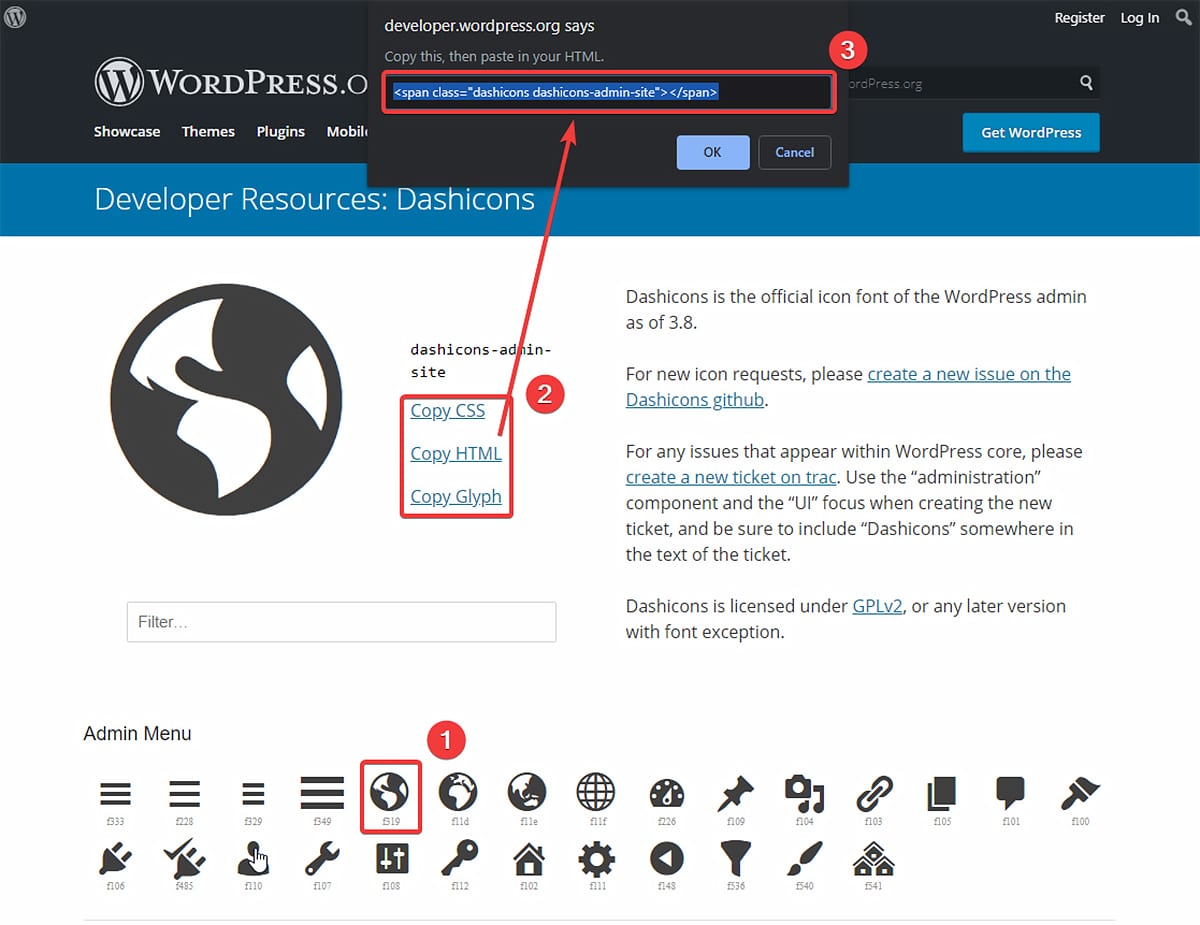Click the magnifier icon in top admin bar

[x=1182, y=17]
